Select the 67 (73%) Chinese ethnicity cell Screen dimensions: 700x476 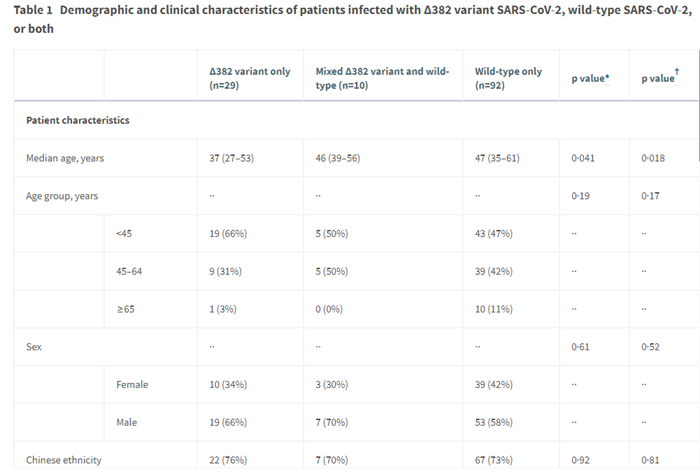(494, 460)
